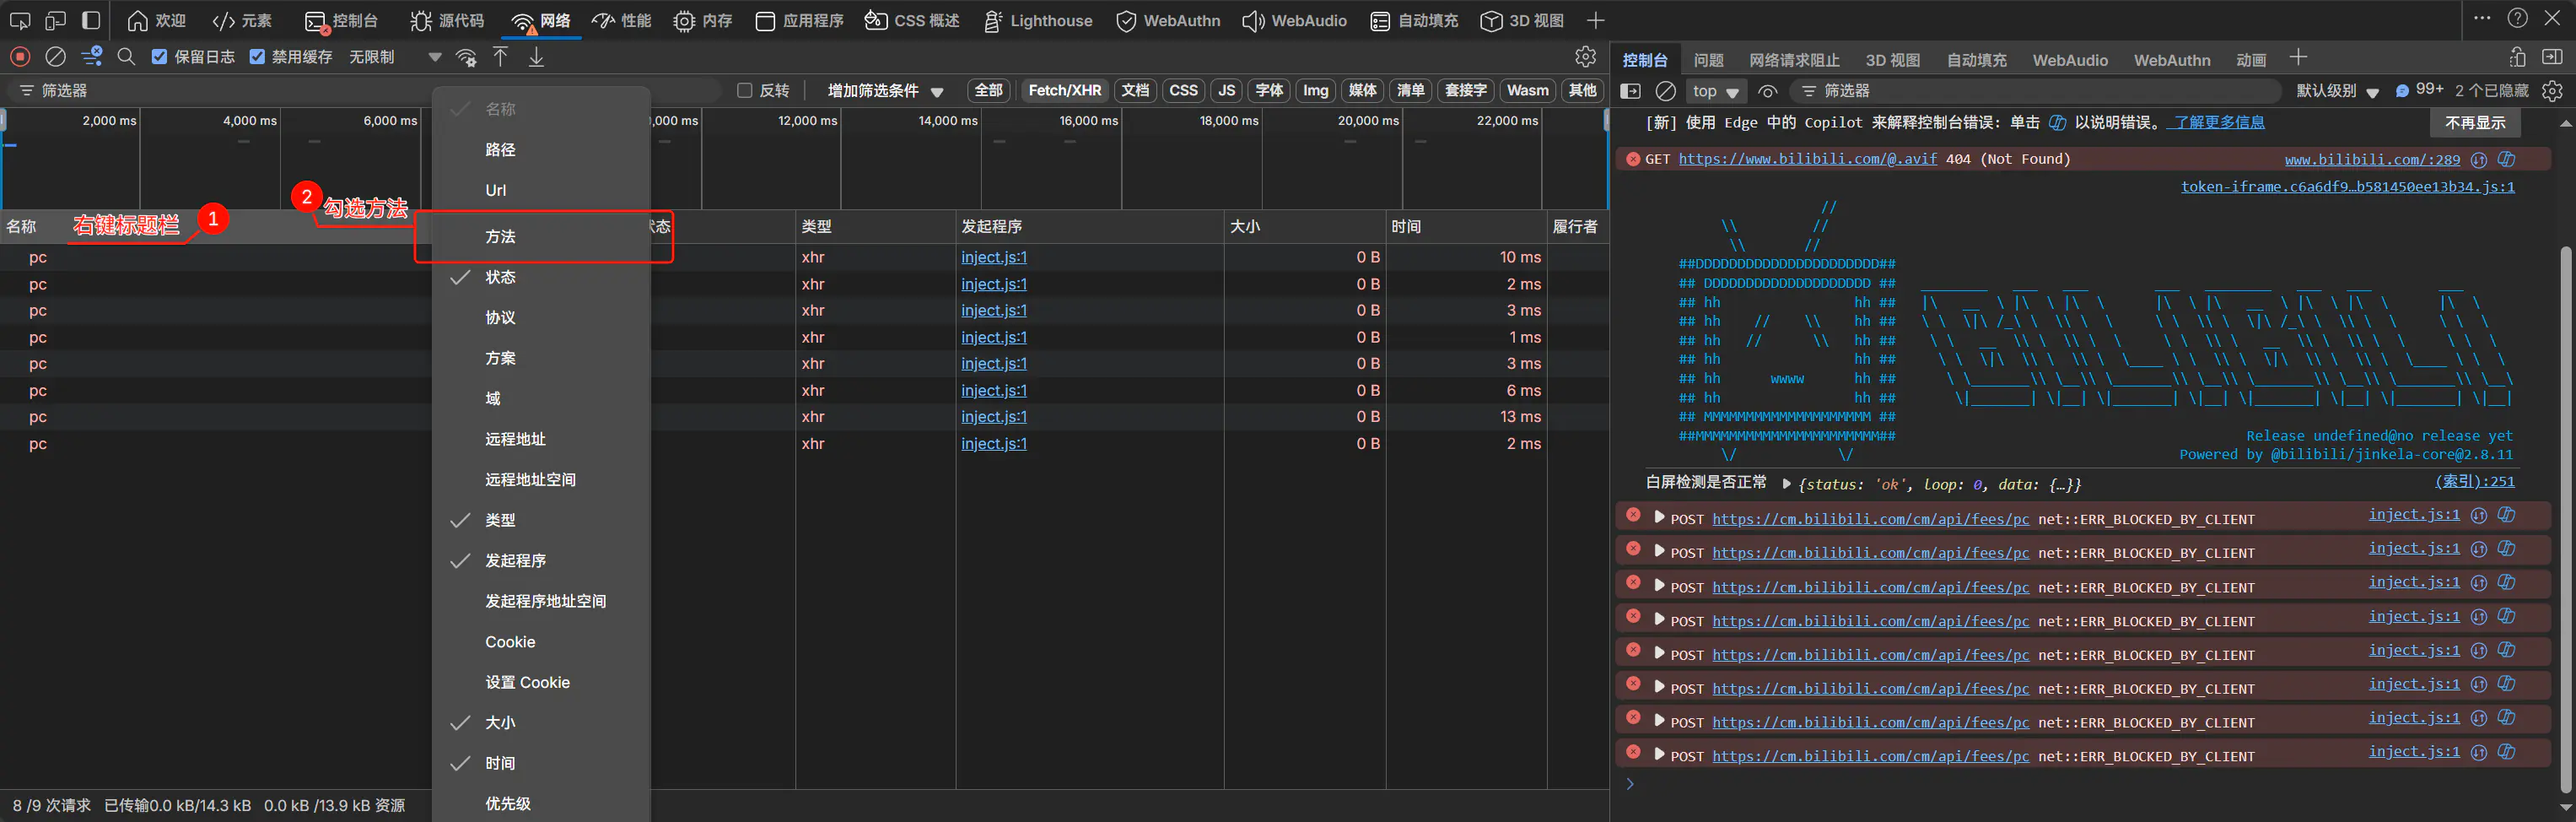The width and height of the screenshot is (2576, 822).
Task: Clear the network log
Action: (56, 57)
